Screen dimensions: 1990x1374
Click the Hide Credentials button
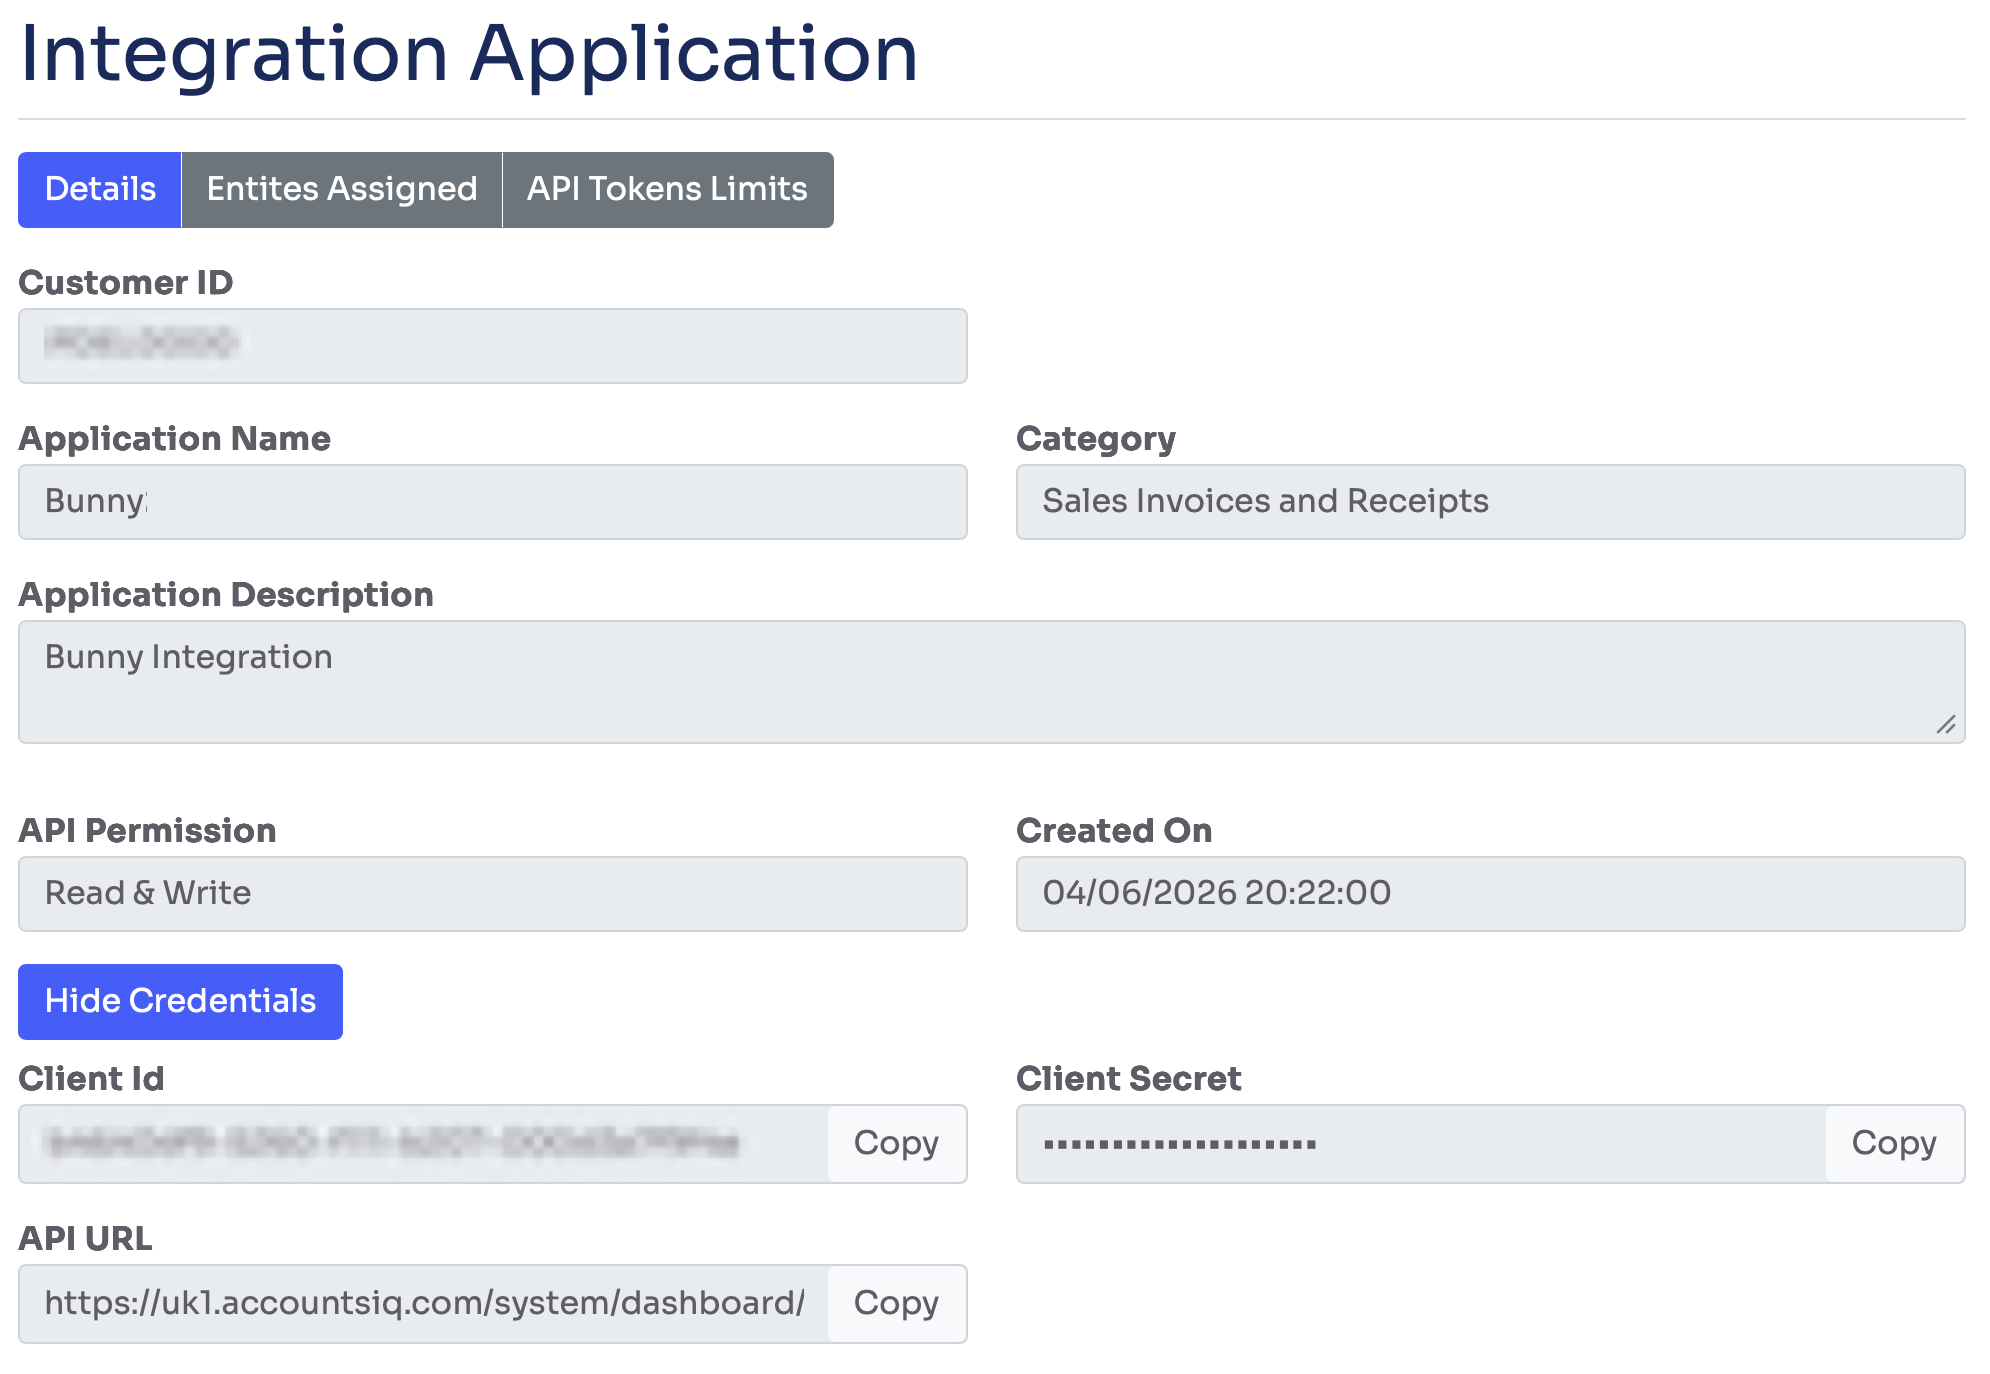coord(180,1001)
